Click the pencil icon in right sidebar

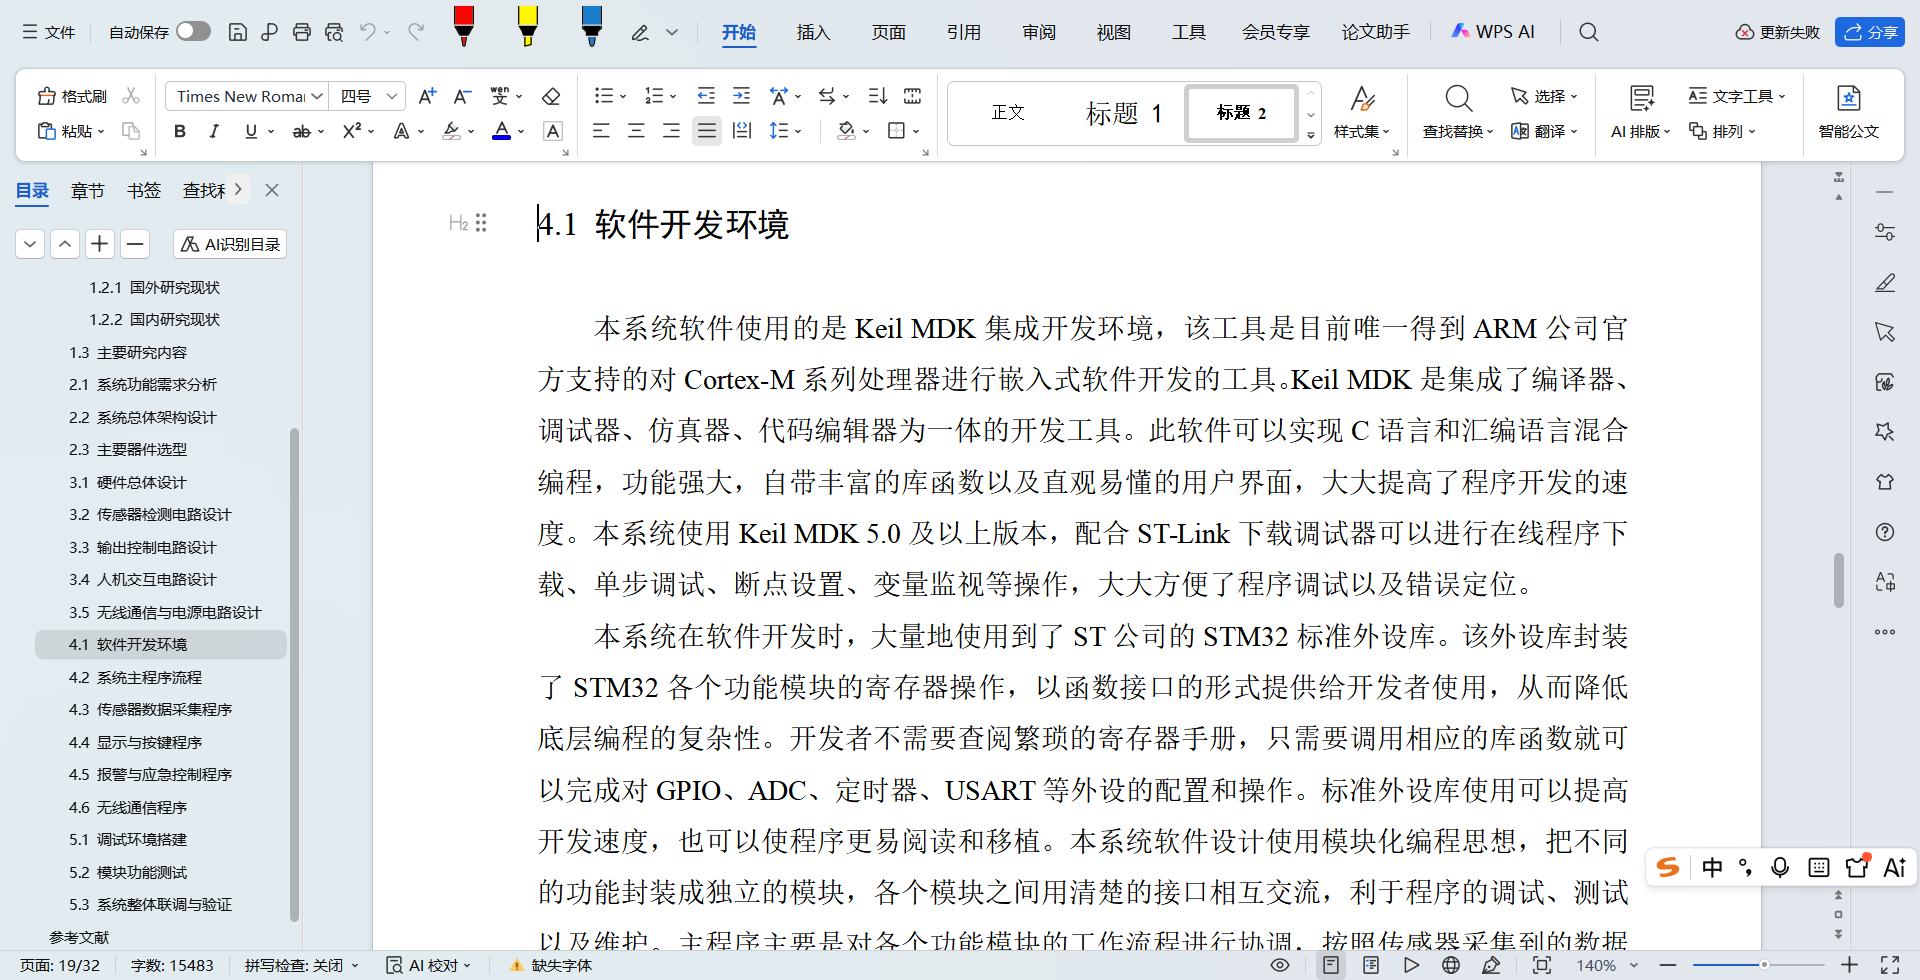click(x=1885, y=282)
